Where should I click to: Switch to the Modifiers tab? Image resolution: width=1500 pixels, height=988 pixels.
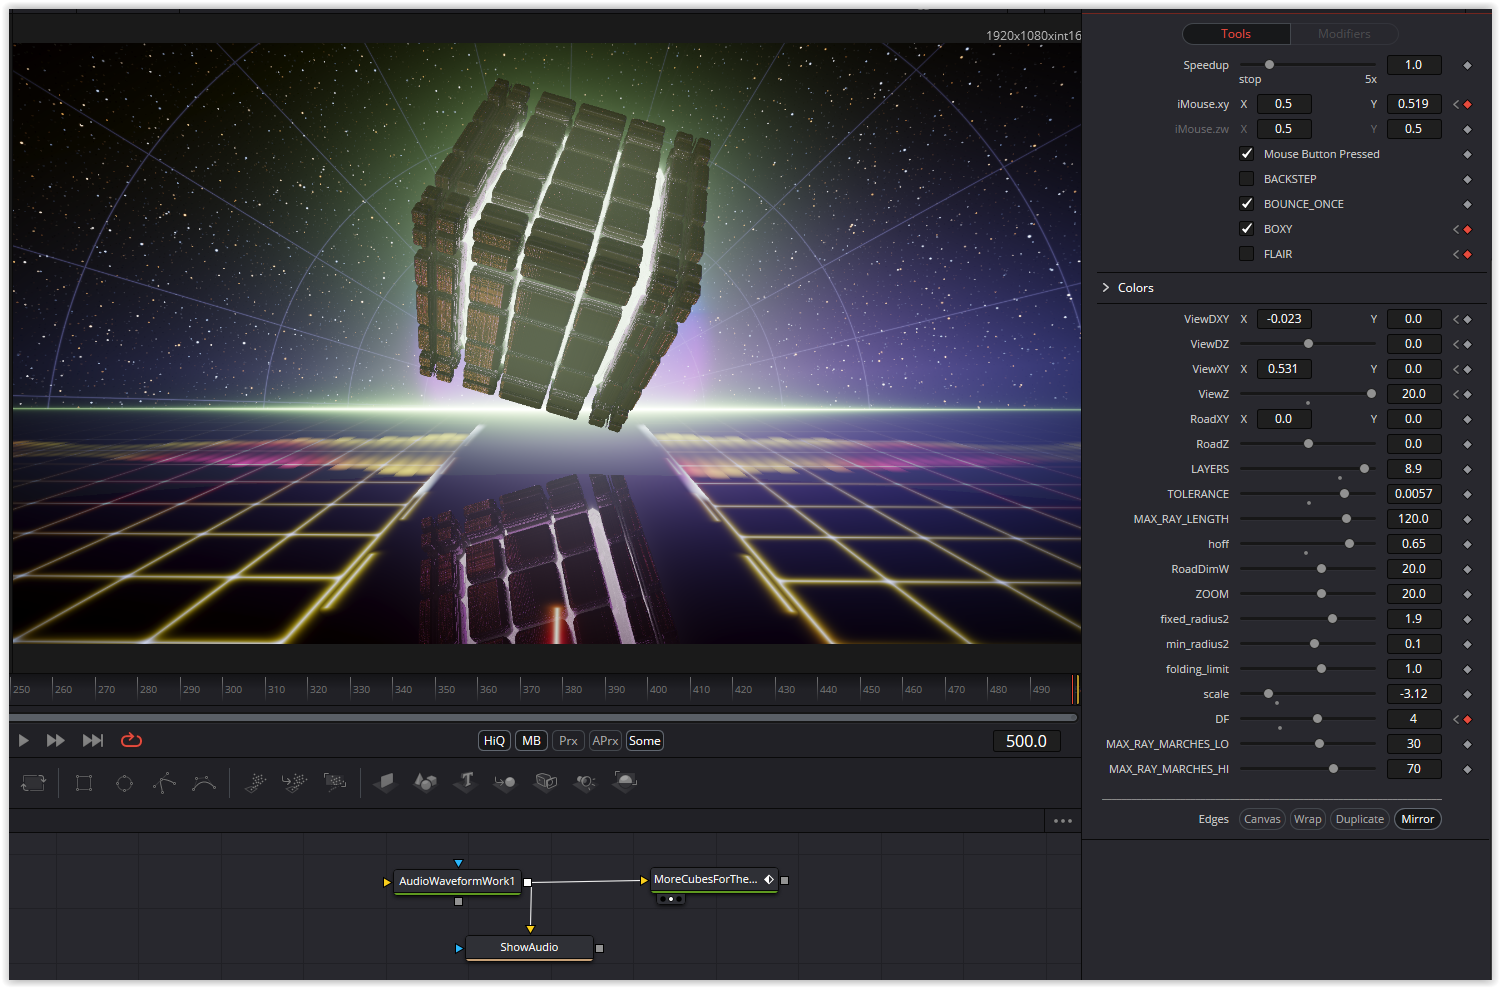(1344, 34)
